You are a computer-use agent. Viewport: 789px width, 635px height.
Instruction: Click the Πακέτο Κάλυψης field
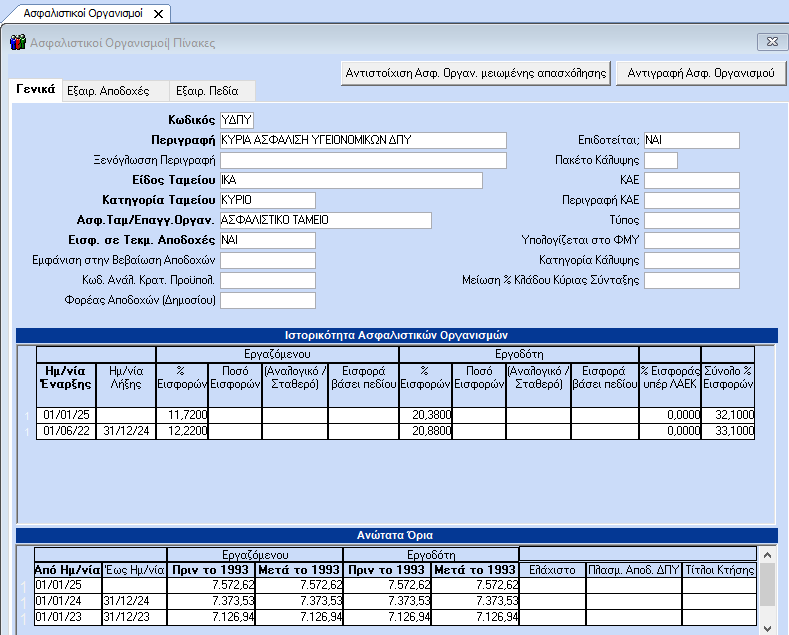[x=661, y=161]
